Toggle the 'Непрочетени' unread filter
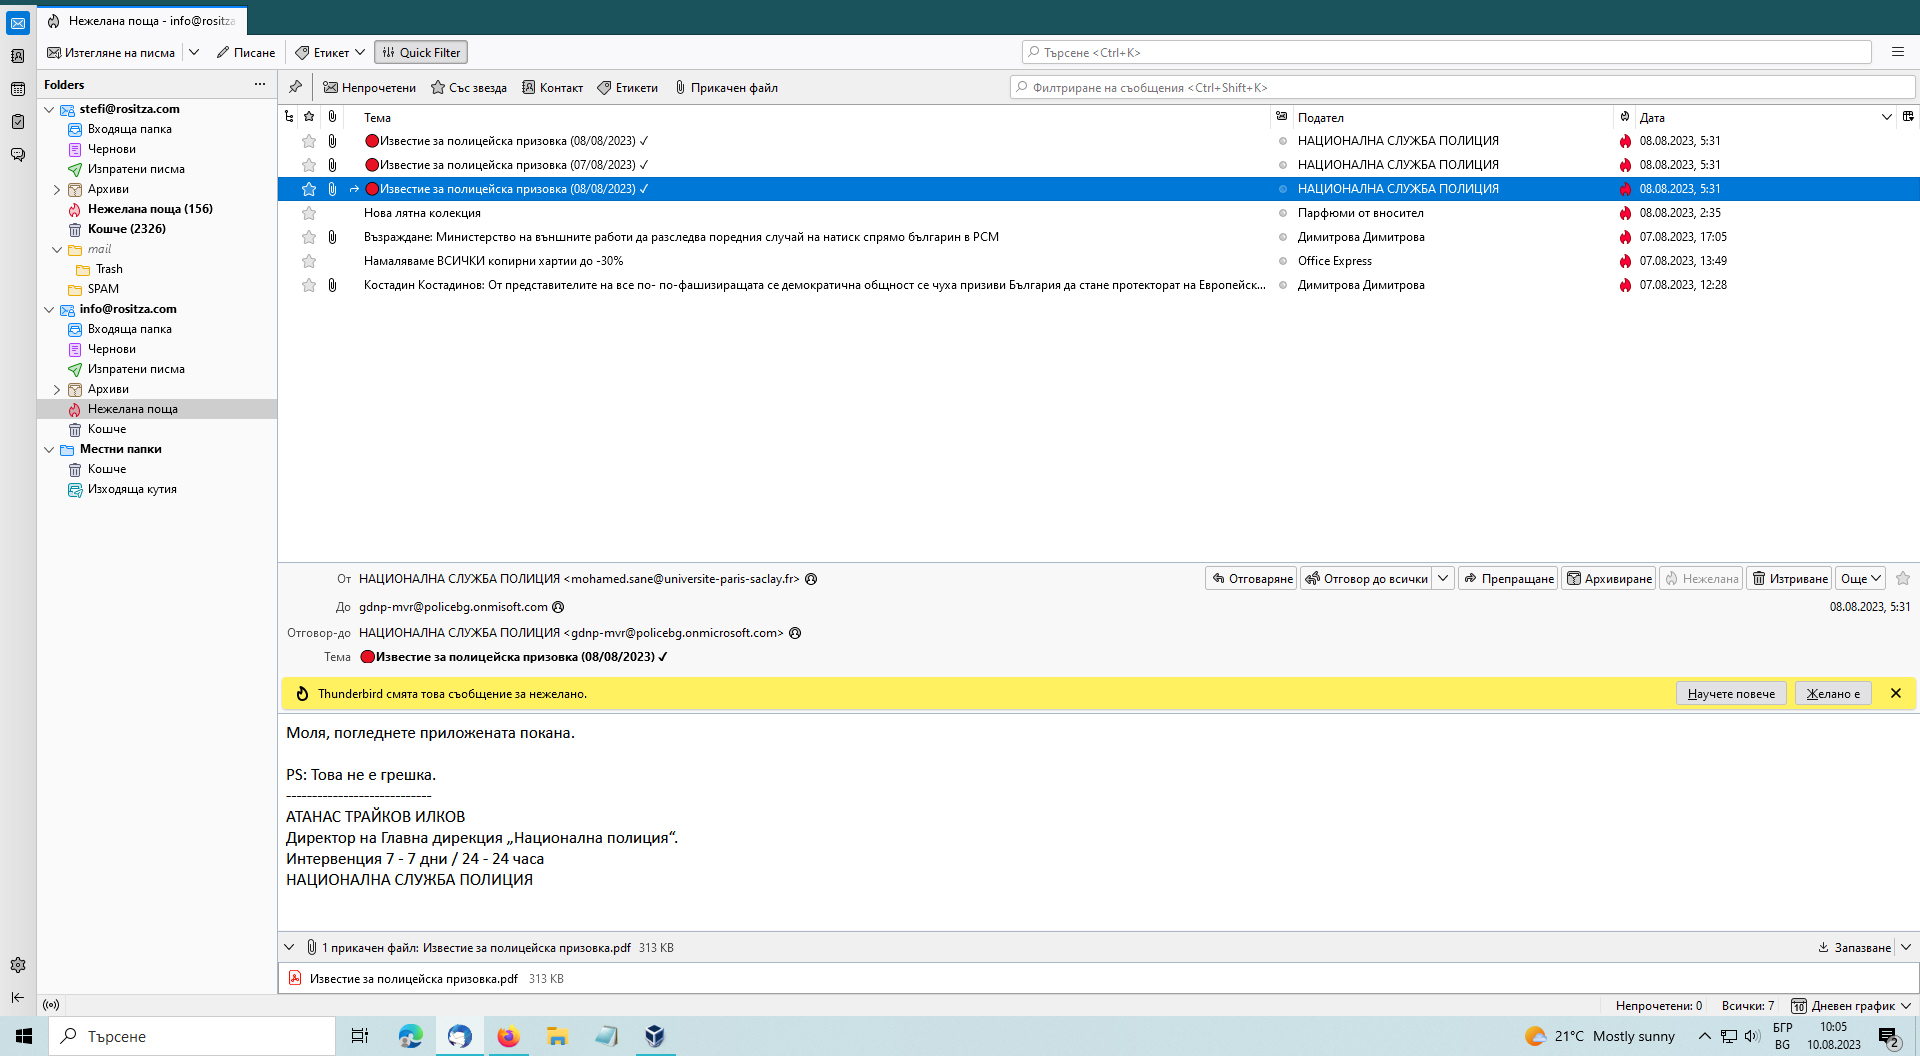This screenshot has width=1920, height=1056. [369, 88]
